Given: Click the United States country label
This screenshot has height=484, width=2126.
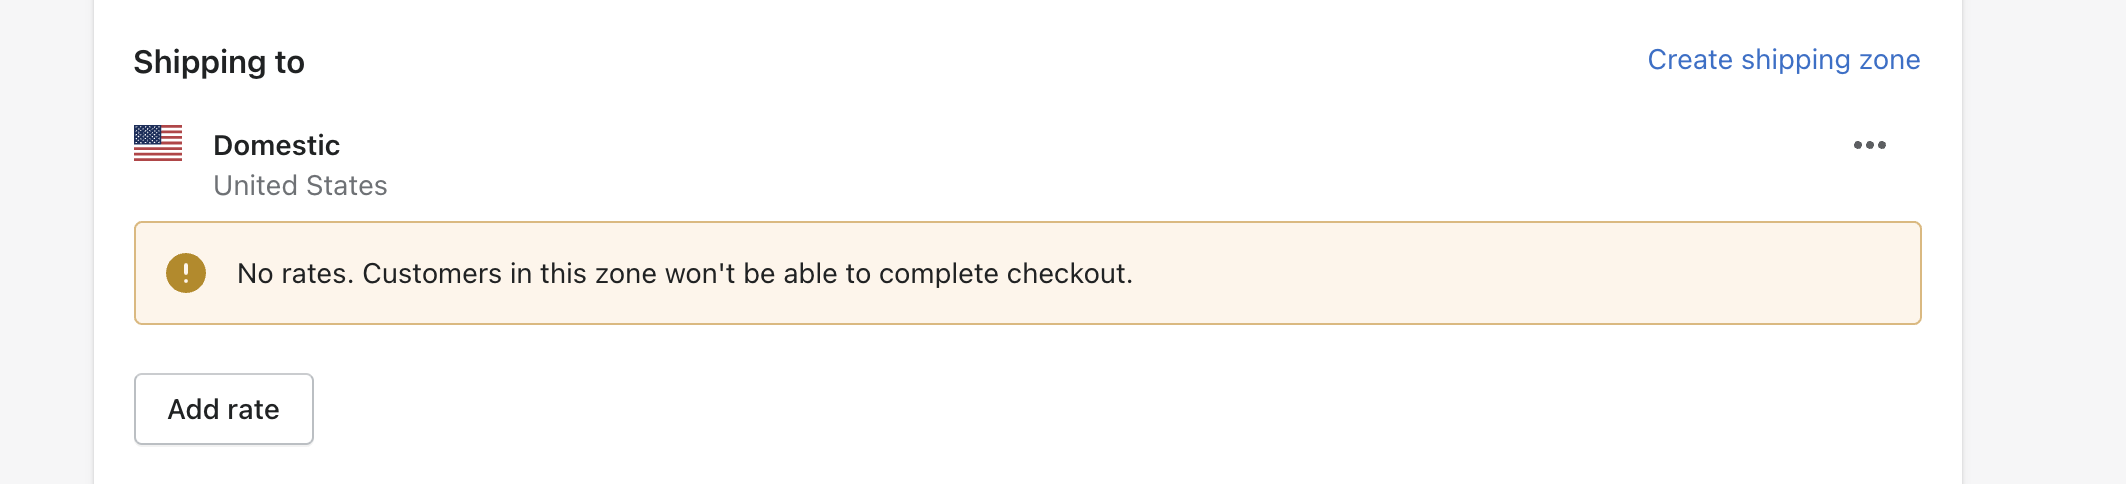Looking at the screenshot, I should click(300, 186).
